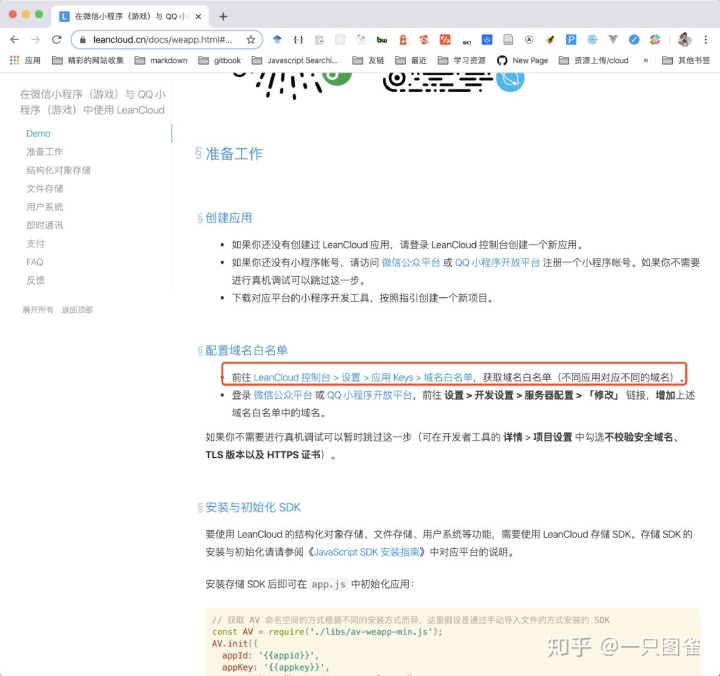Open the blue graduation cap extension
The image size is (720, 676).
[x=277, y=39]
